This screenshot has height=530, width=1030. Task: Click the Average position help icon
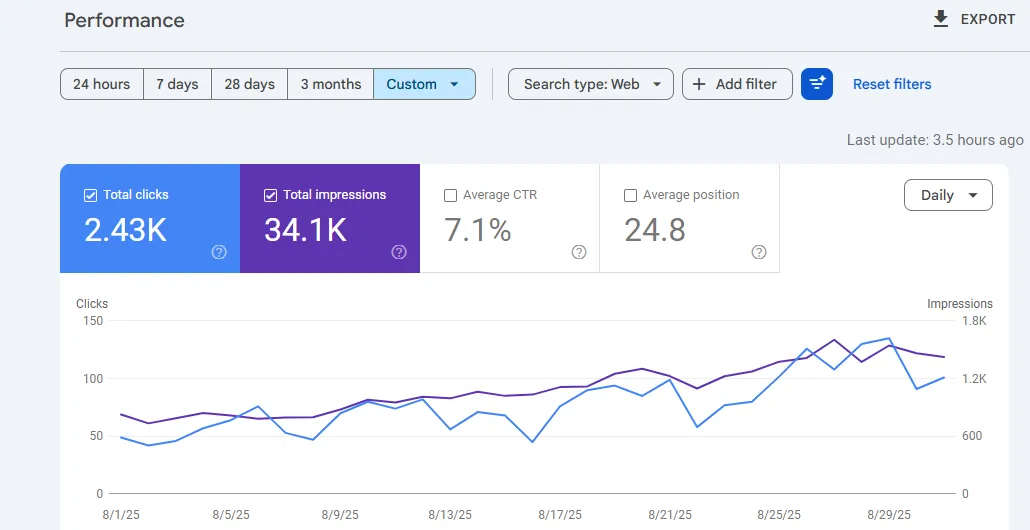tap(759, 252)
